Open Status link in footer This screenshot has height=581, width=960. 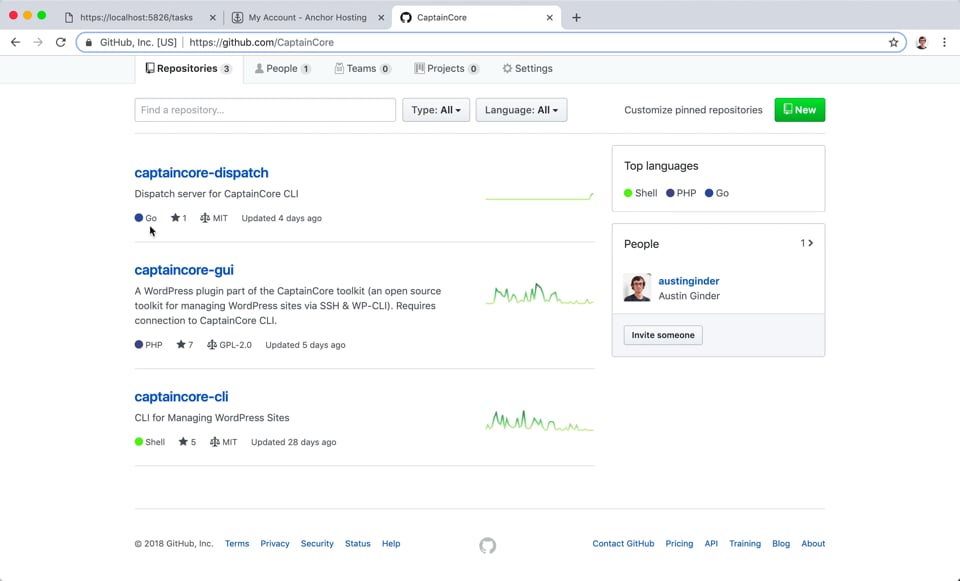358,544
